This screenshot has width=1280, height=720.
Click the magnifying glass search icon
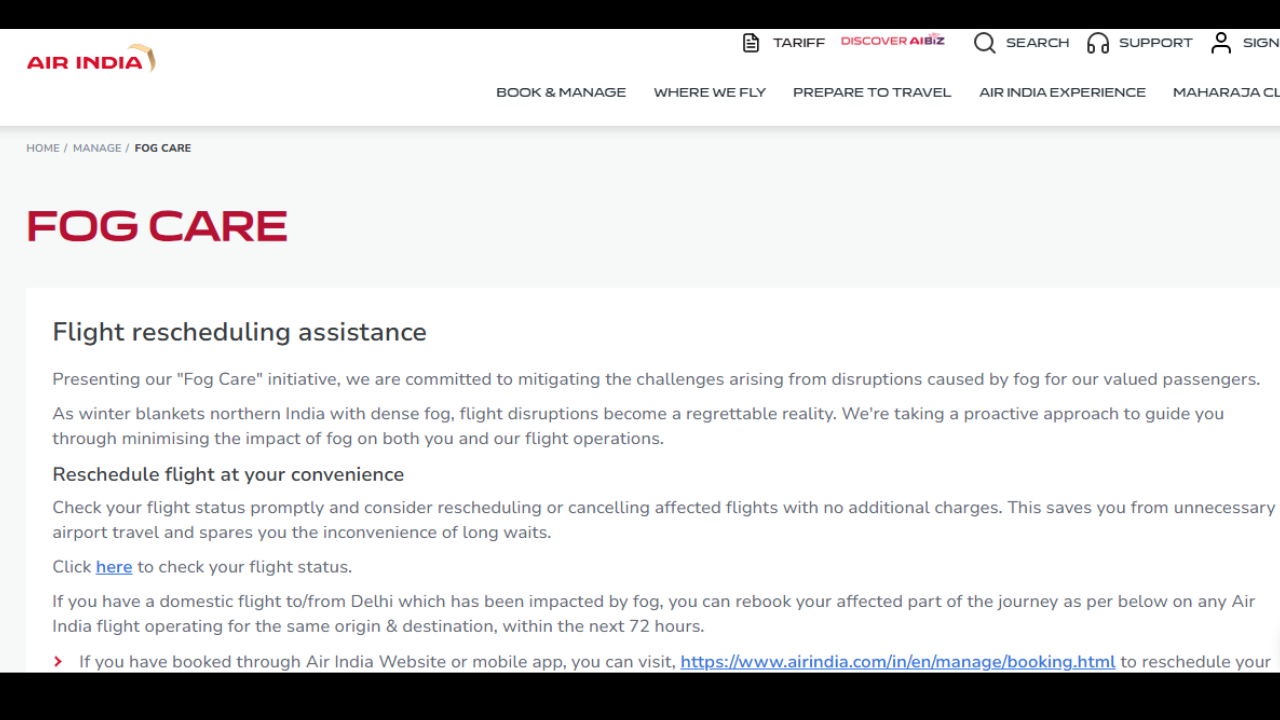tap(984, 43)
